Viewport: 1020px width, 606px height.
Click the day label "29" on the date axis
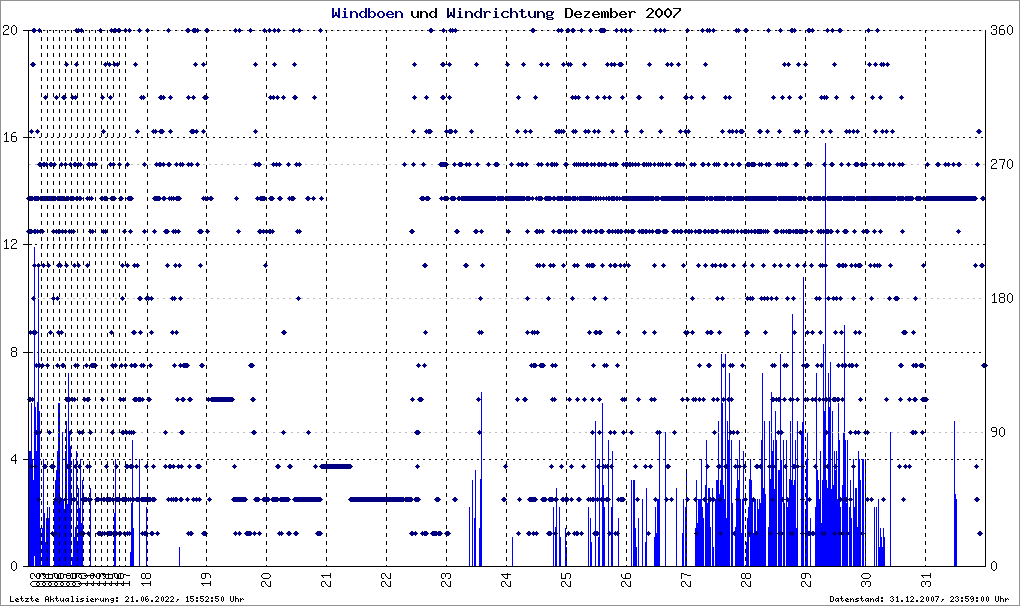click(805, 579)
